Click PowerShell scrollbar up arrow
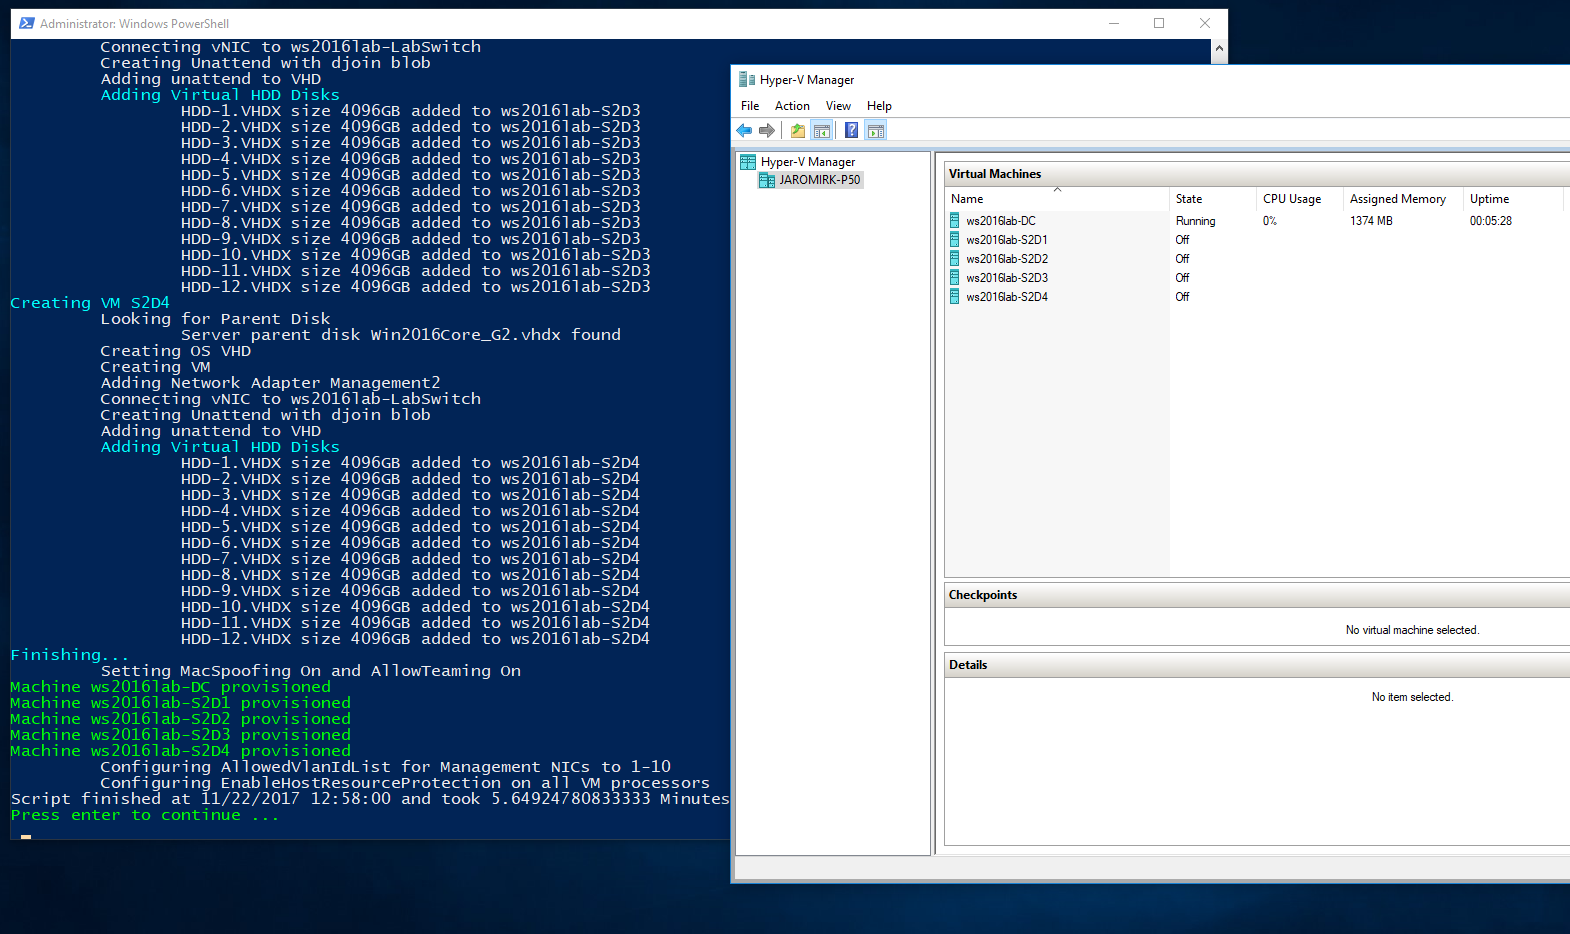 (1219, 48)
